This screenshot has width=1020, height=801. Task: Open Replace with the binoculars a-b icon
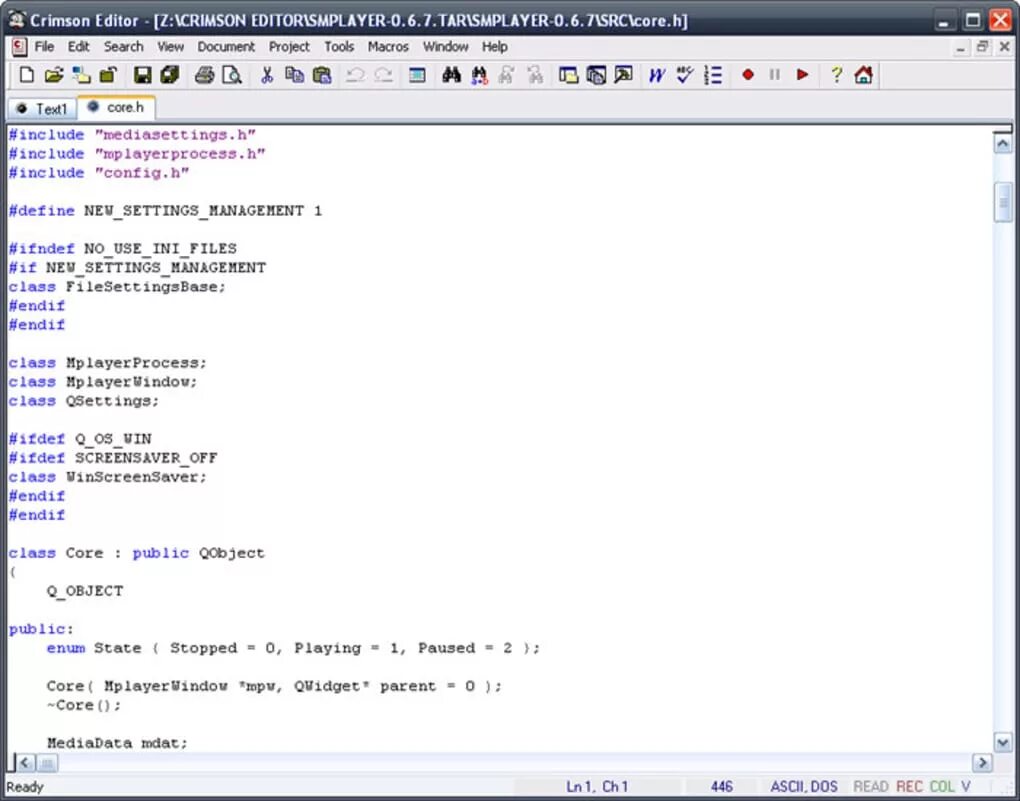coord(479,75)
